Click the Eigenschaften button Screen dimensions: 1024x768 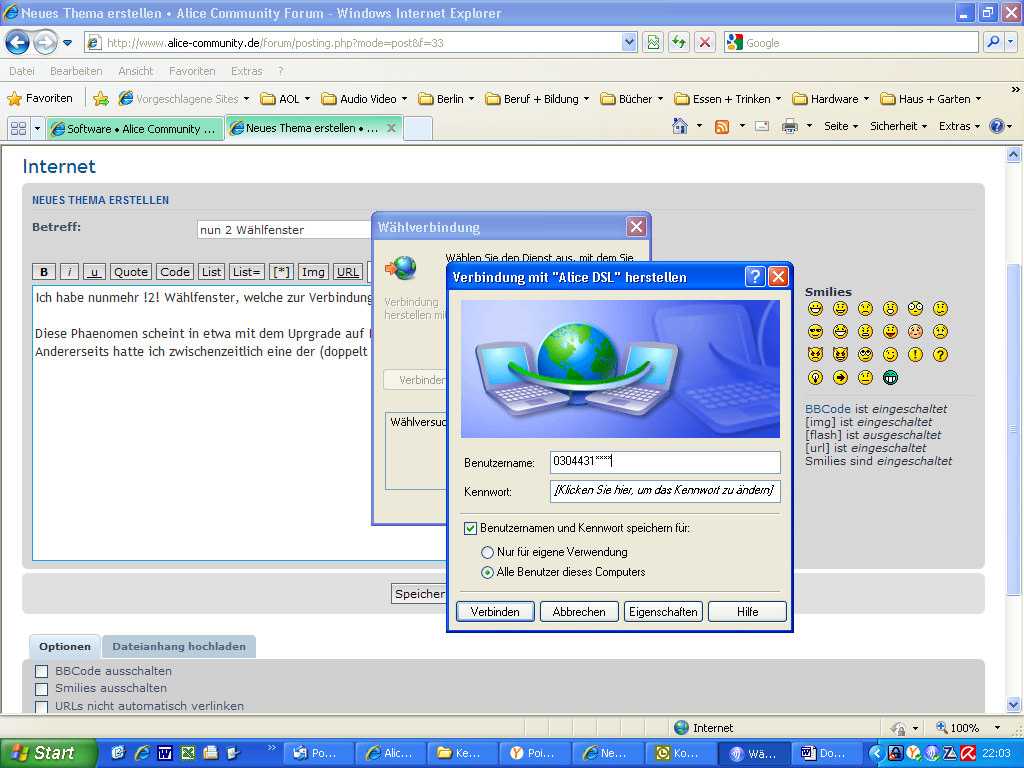pos(663,611)
